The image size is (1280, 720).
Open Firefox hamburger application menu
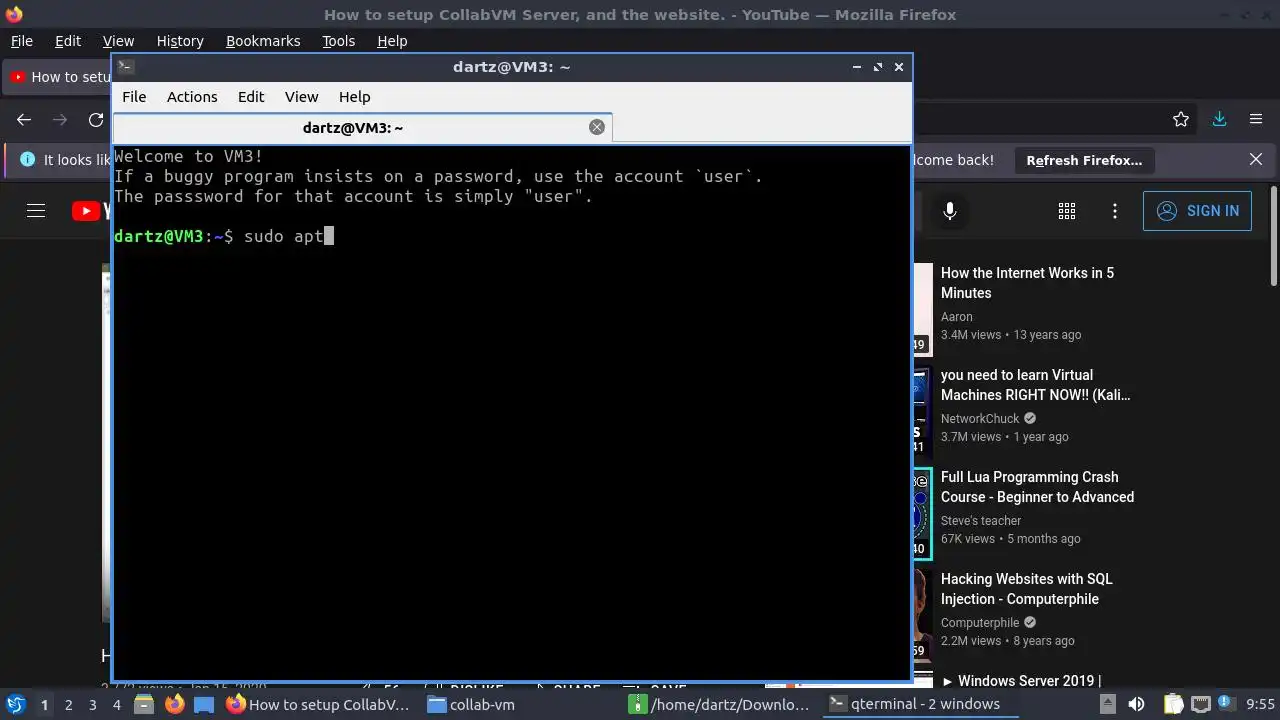click(x=1256, y=119)
